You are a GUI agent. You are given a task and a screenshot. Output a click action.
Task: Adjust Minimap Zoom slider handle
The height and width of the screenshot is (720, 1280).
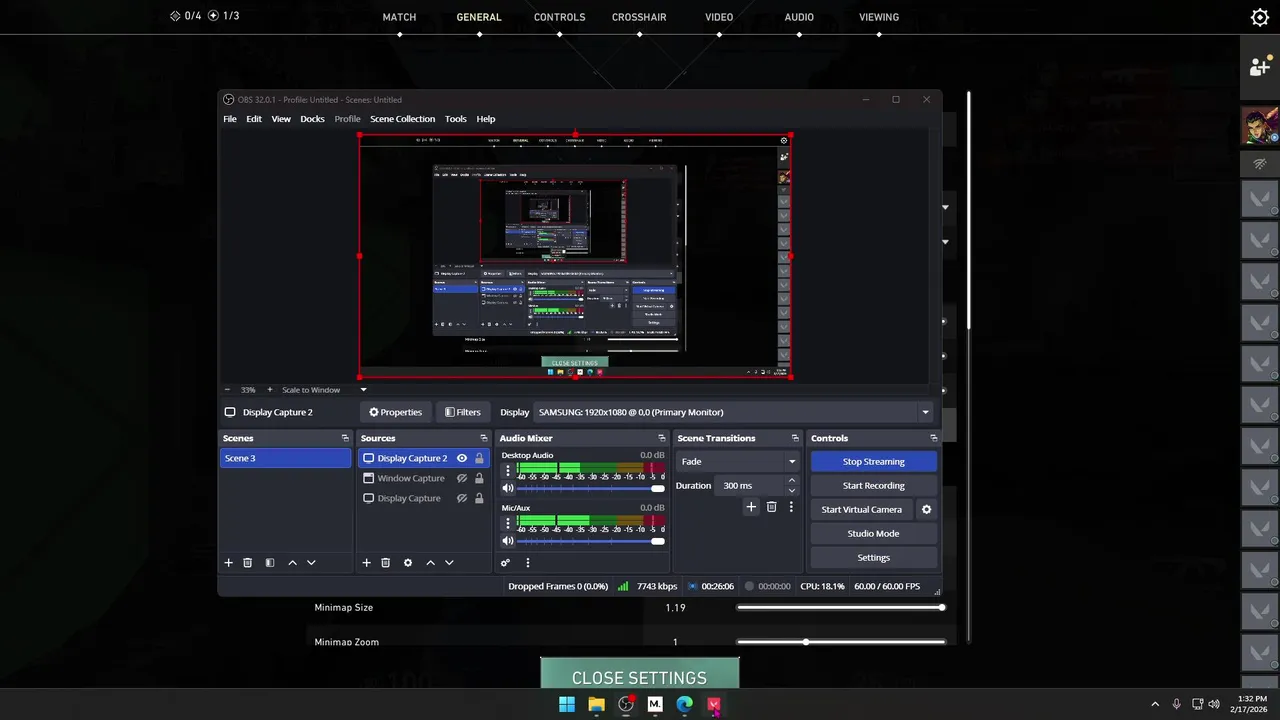point(806,642)
